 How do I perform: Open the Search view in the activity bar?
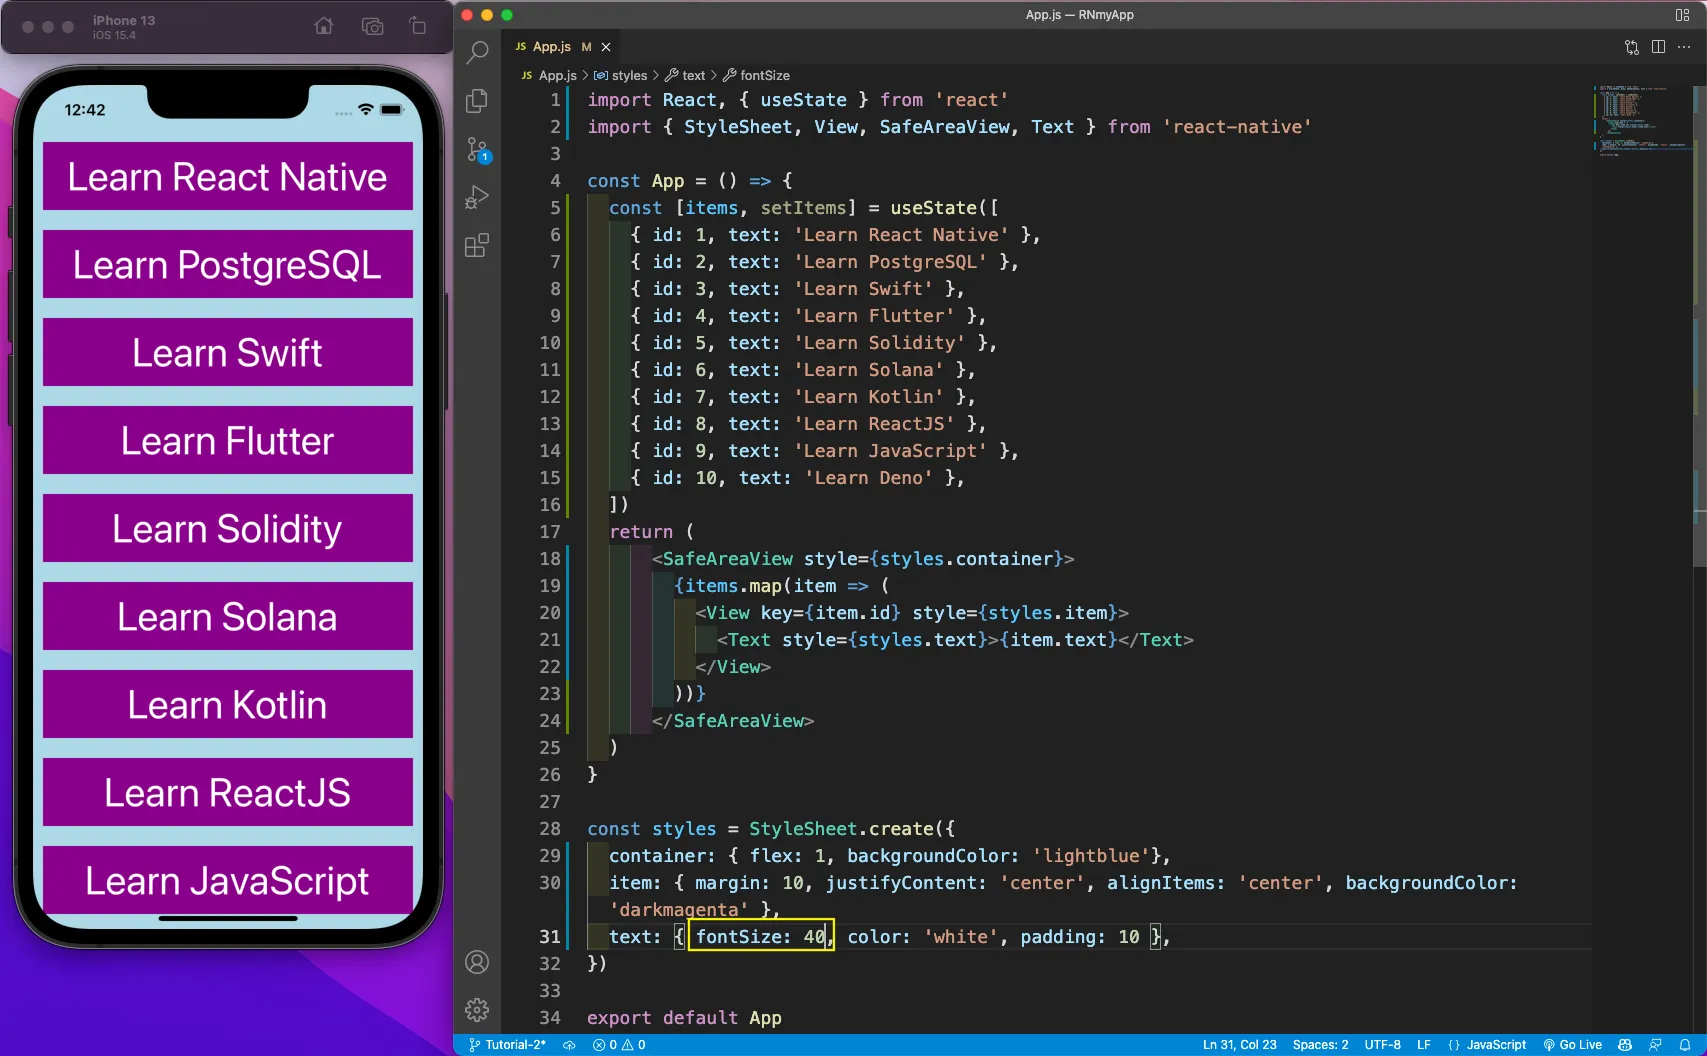pos(478,52)
